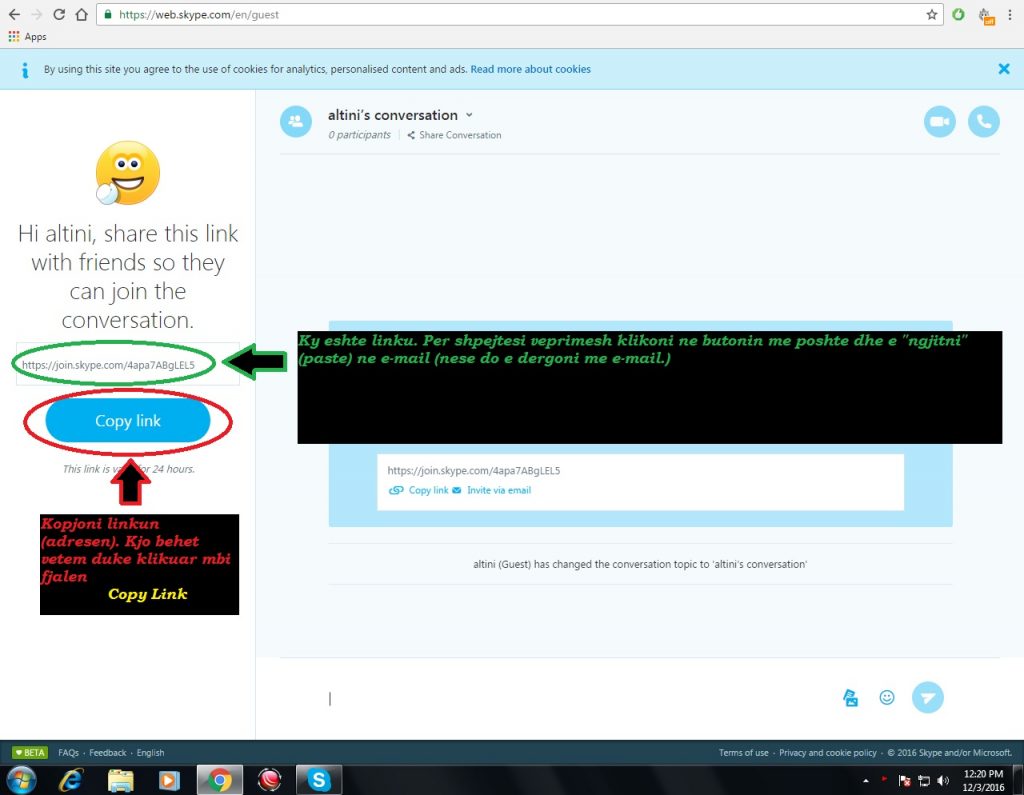Open Privacy and cookie policy link

pyautogui.click(x=827, y=753)
